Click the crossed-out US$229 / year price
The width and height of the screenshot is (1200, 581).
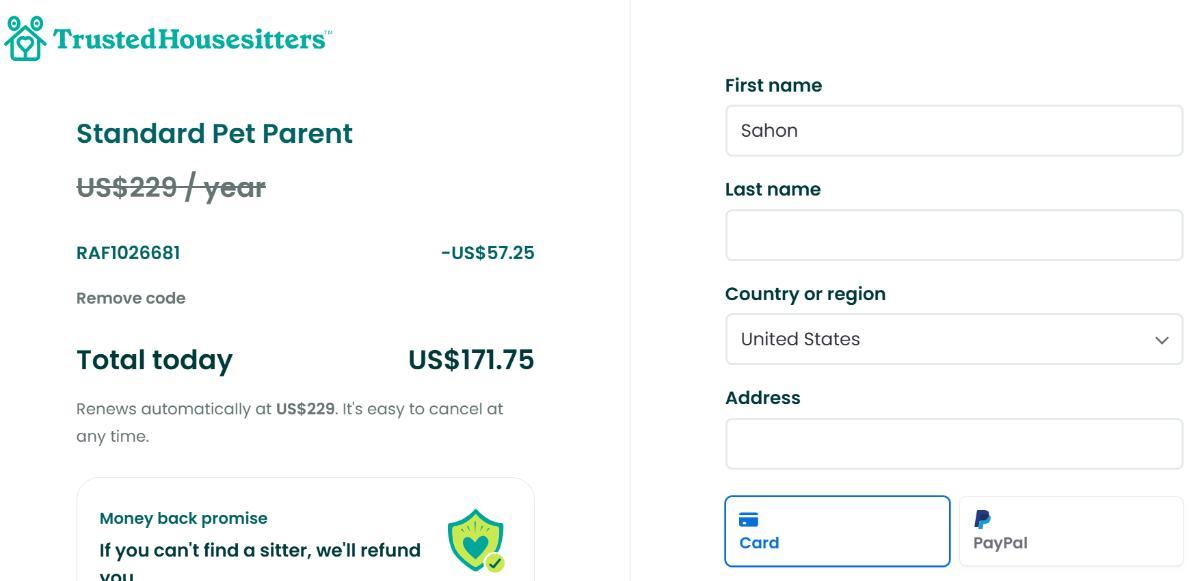(x=171, y=187)
